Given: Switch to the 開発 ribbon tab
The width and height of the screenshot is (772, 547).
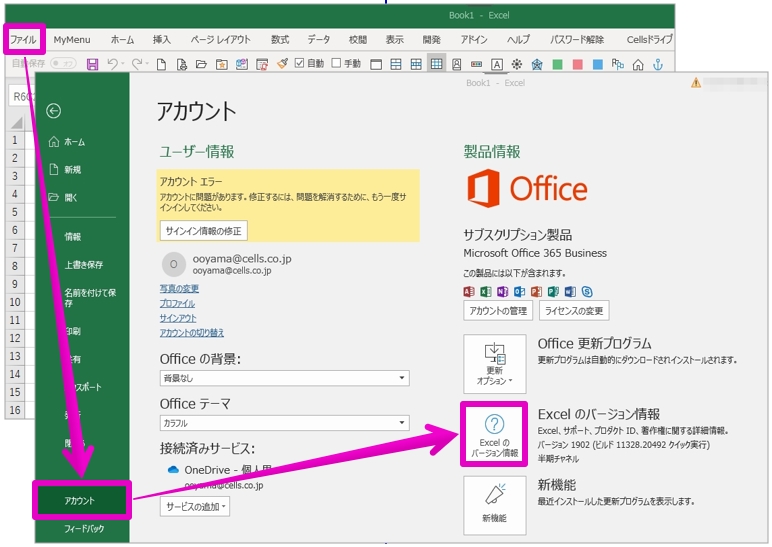Looking at the screenshot, I should coord(431,39).
